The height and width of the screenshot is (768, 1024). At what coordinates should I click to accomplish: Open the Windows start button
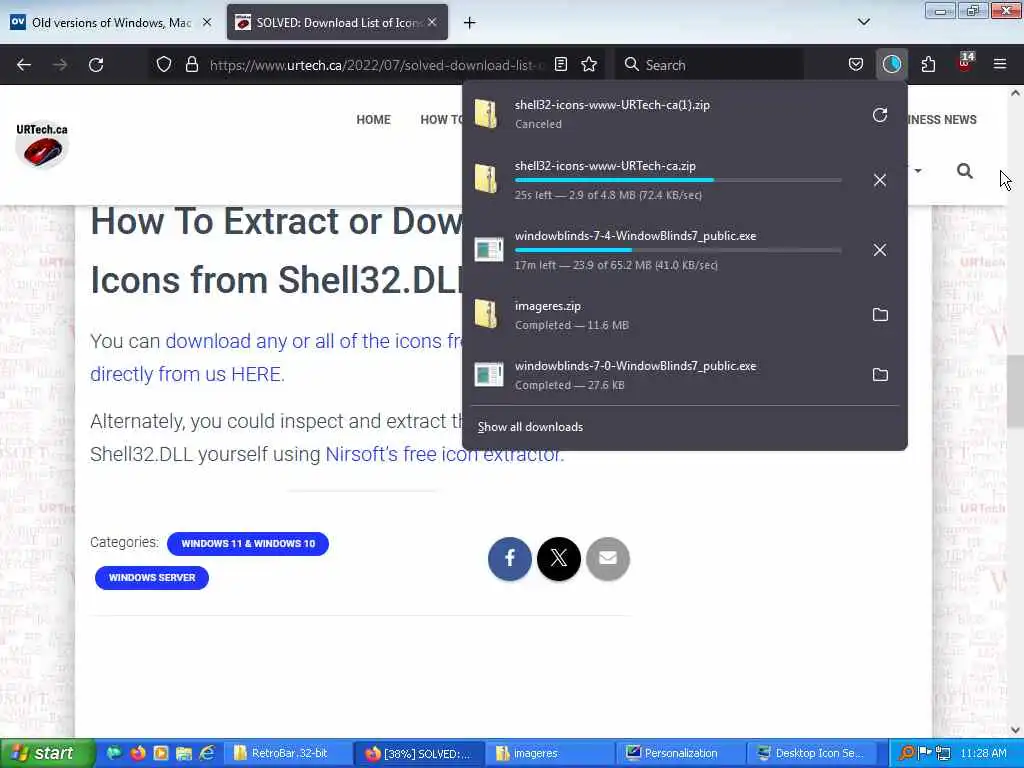47,754
